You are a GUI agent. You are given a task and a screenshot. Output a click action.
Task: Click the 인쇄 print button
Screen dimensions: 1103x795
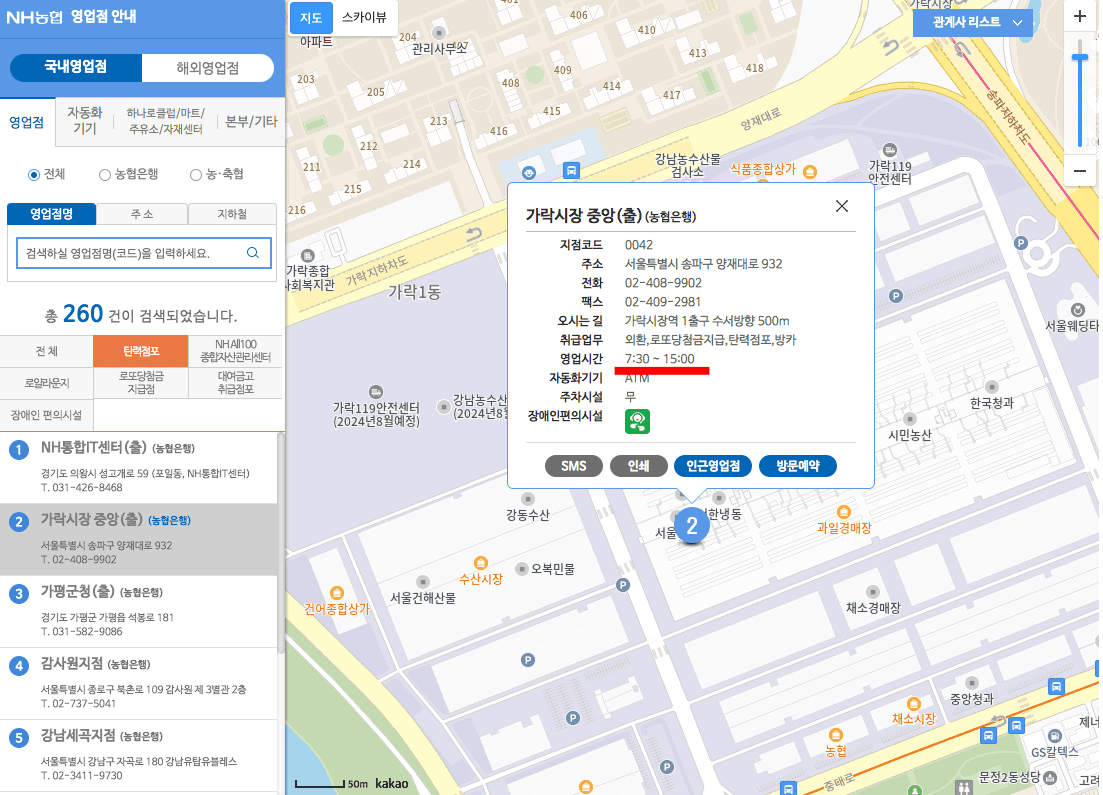pos(638,466)
